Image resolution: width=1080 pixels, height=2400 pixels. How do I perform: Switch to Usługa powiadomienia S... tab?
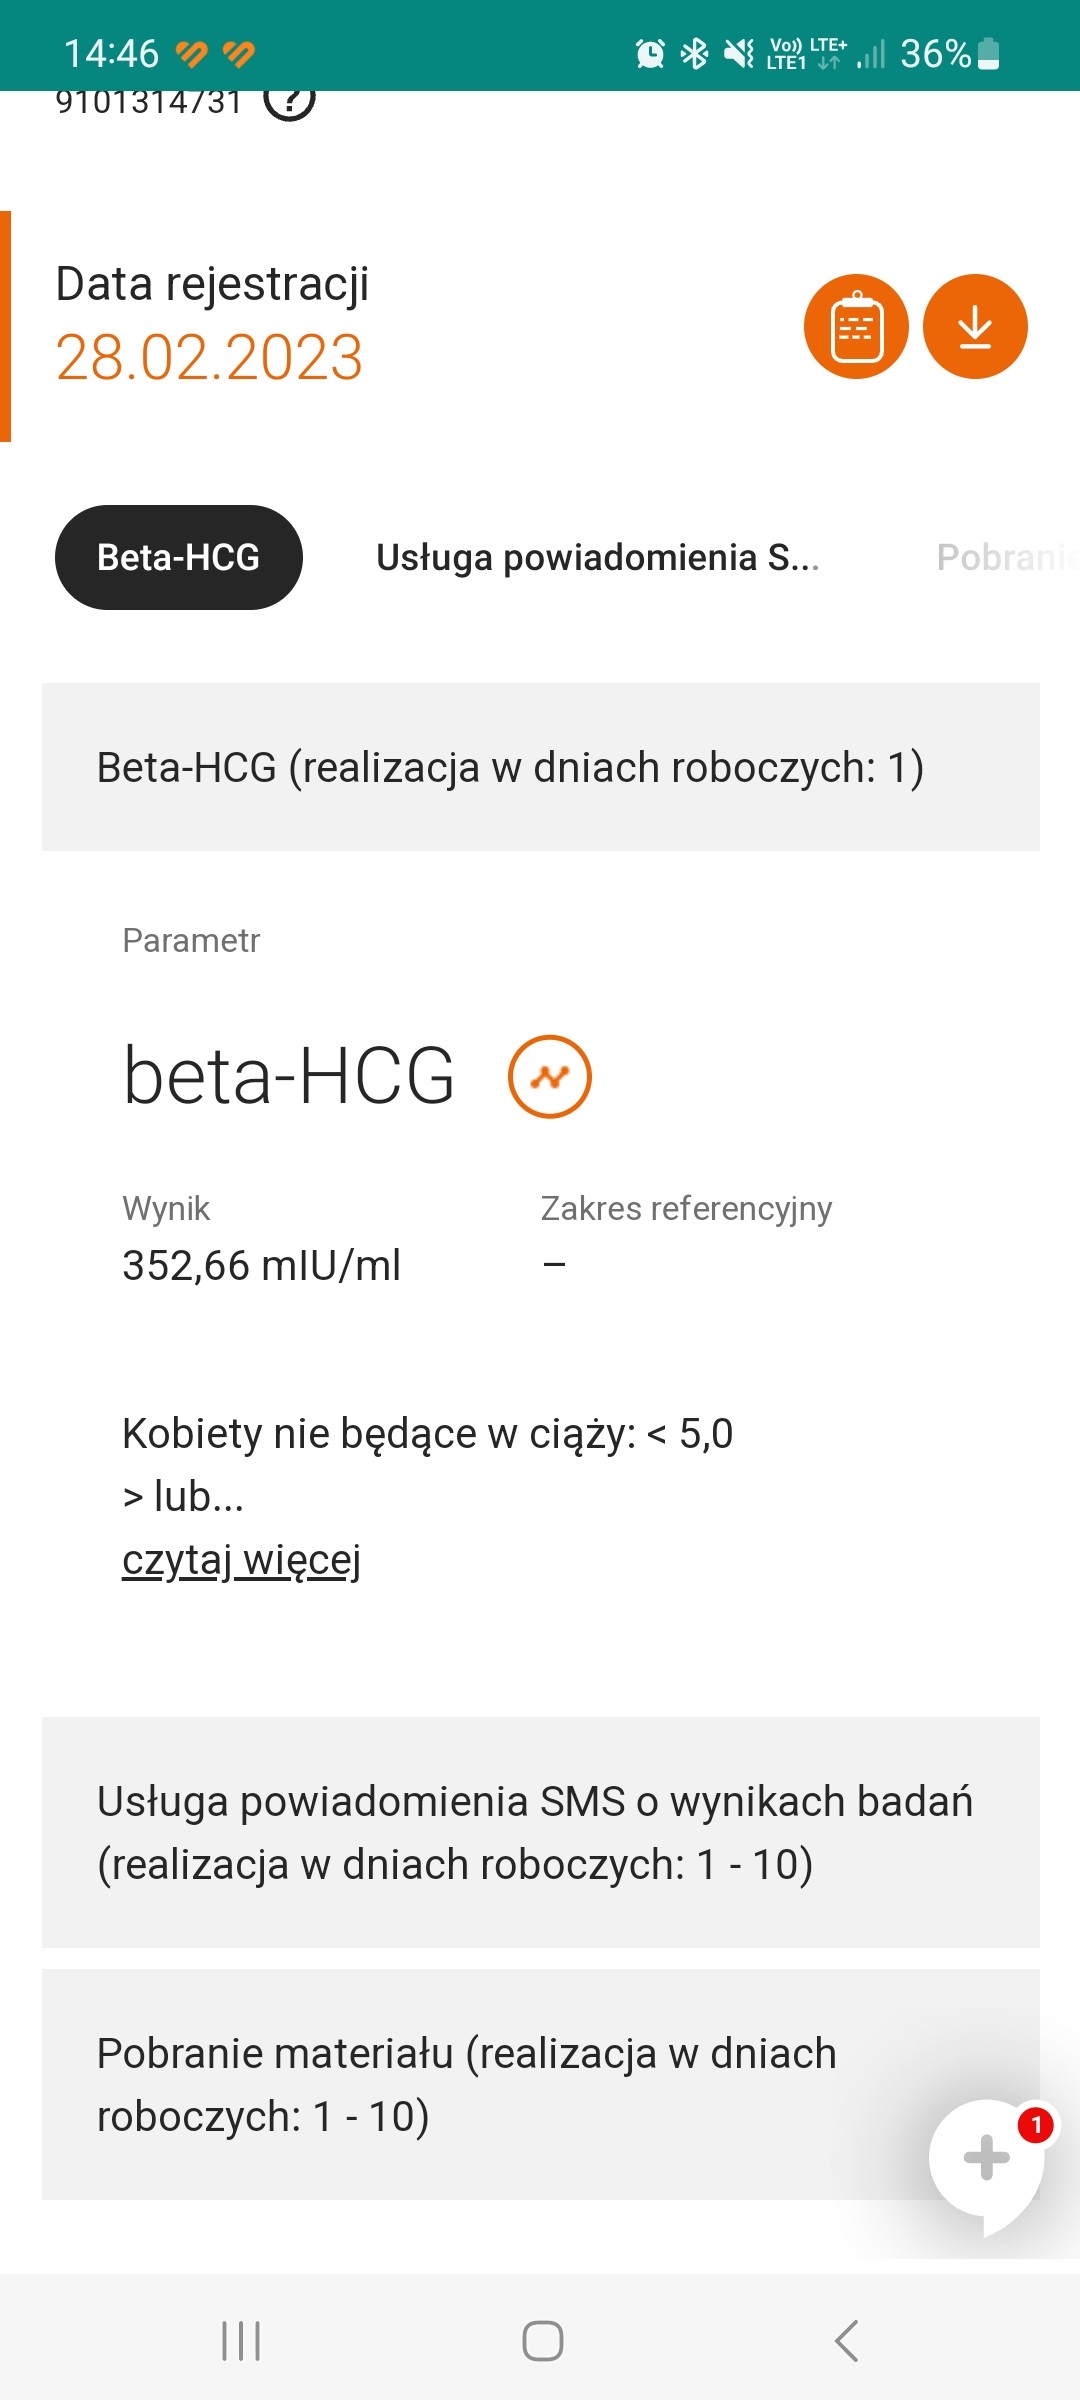597,557
